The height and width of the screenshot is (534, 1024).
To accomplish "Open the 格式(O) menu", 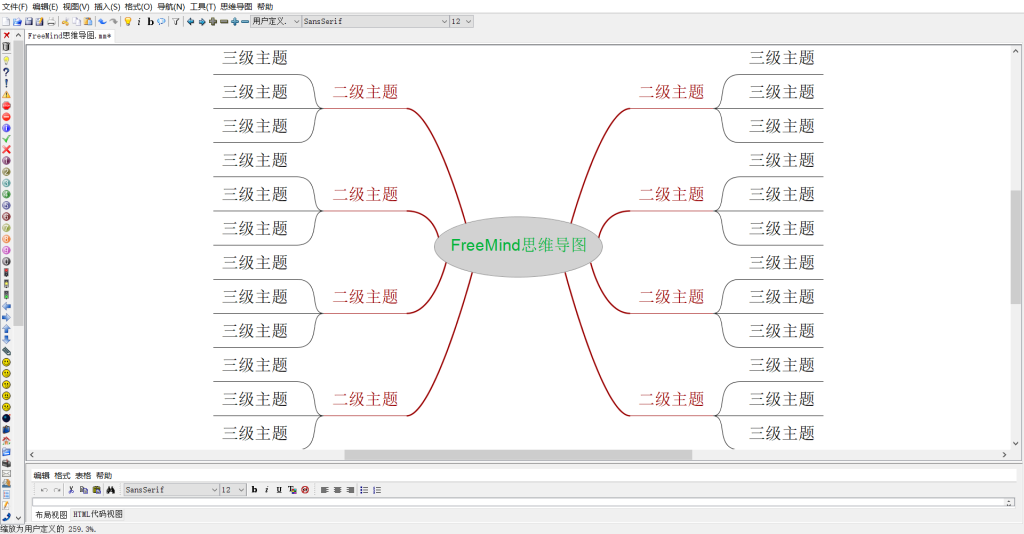I will pyautogui.click(x=138, y=7).
